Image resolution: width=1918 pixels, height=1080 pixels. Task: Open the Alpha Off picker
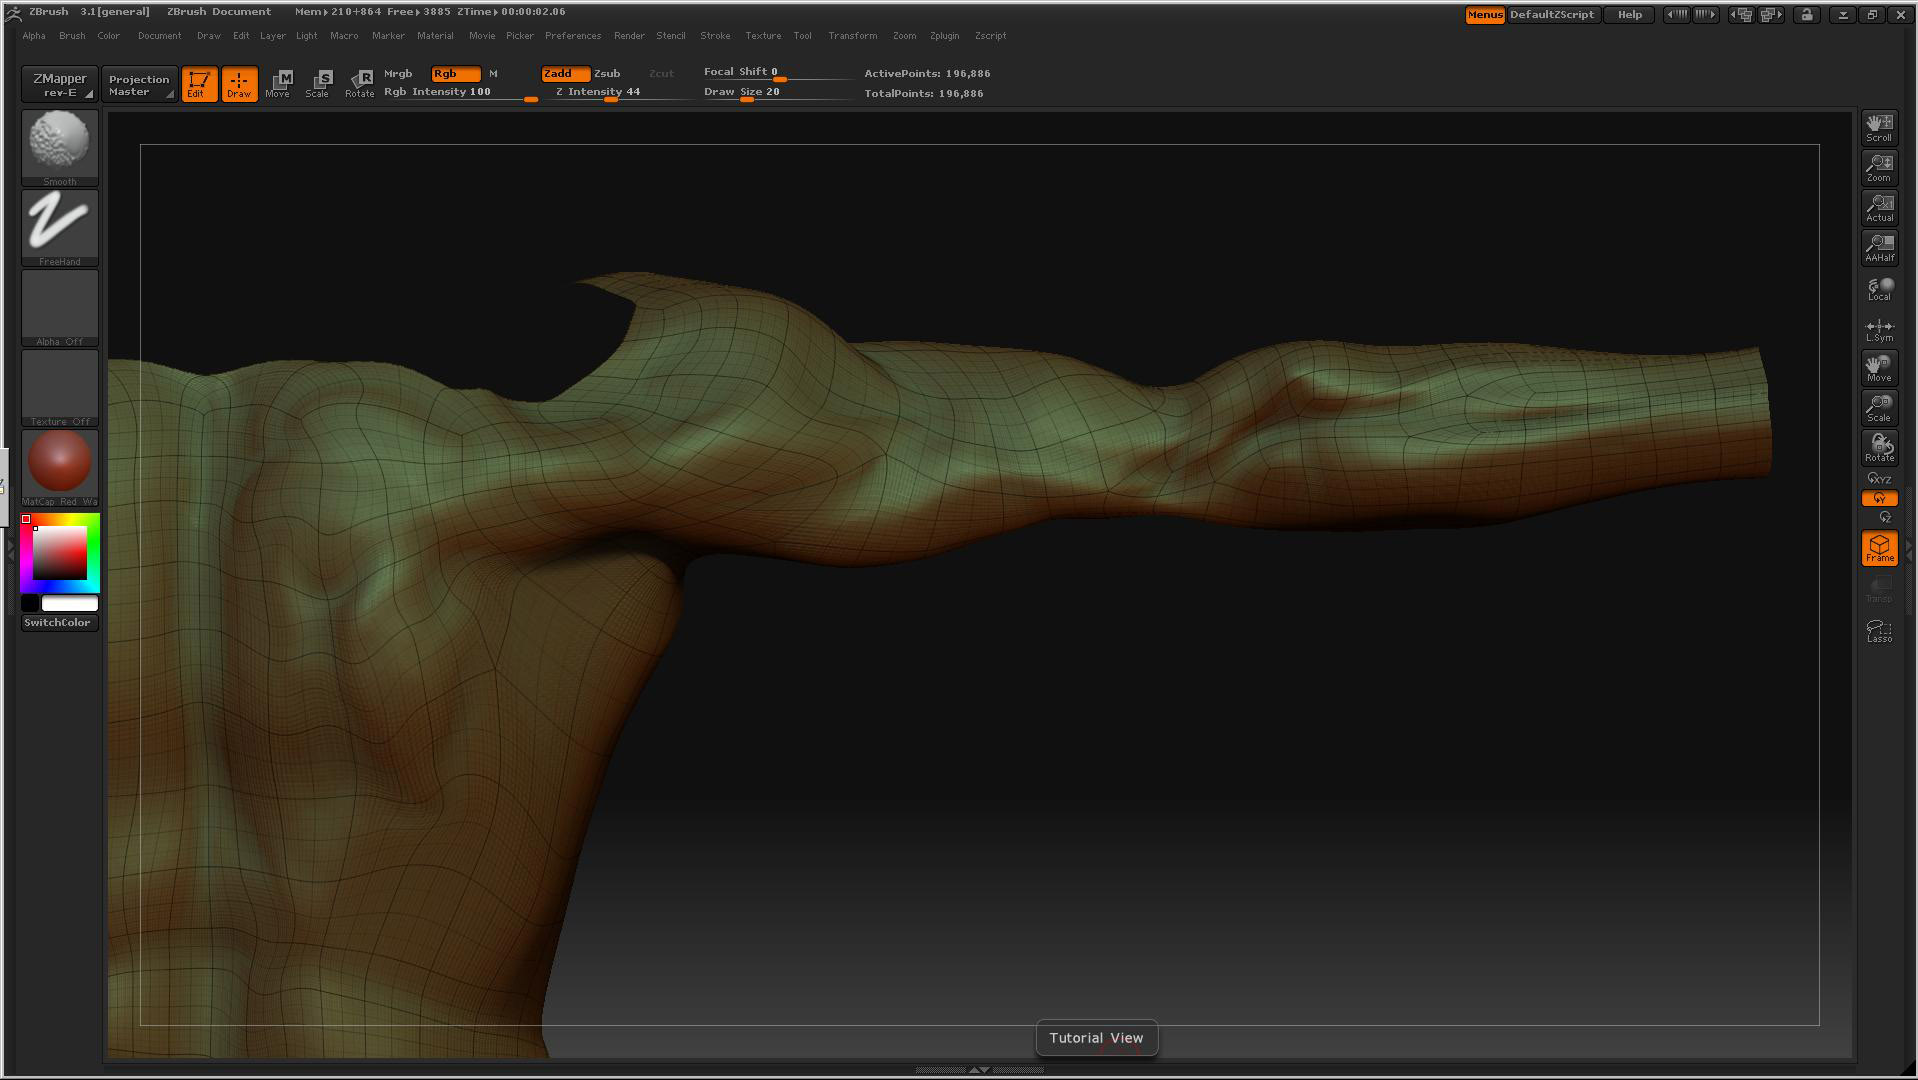coord(60,308)
